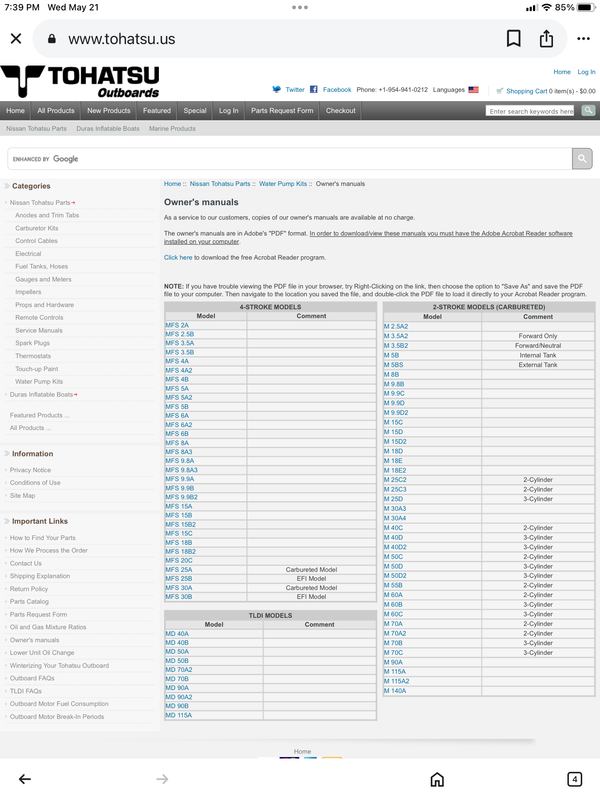
Task: Tap the battery indicator in status bar
Action: (x=586, y=8)
